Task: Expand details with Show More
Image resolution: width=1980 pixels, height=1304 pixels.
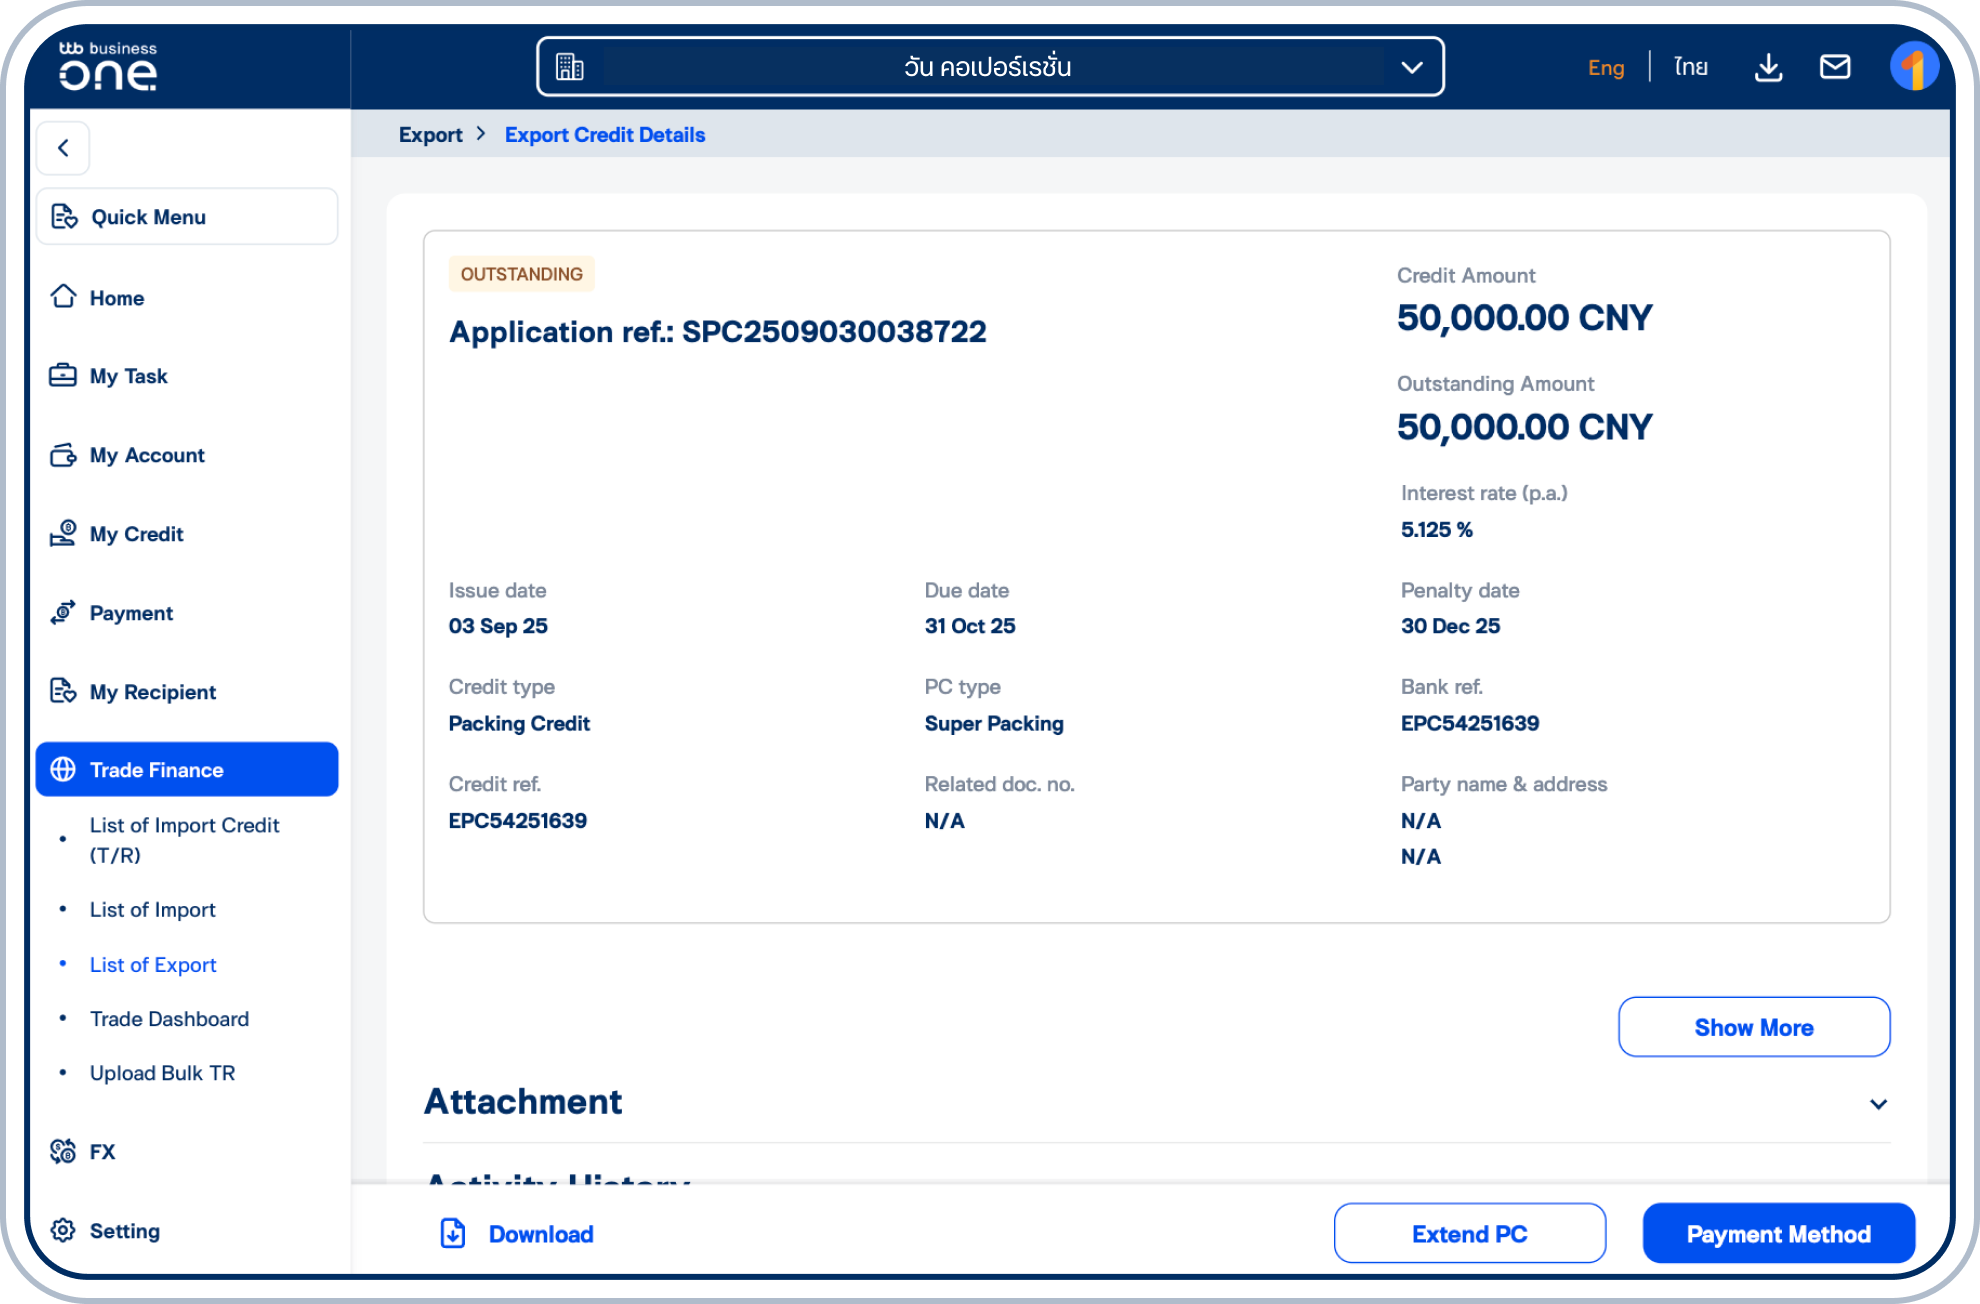Action: click(x=1753, y=1027)
